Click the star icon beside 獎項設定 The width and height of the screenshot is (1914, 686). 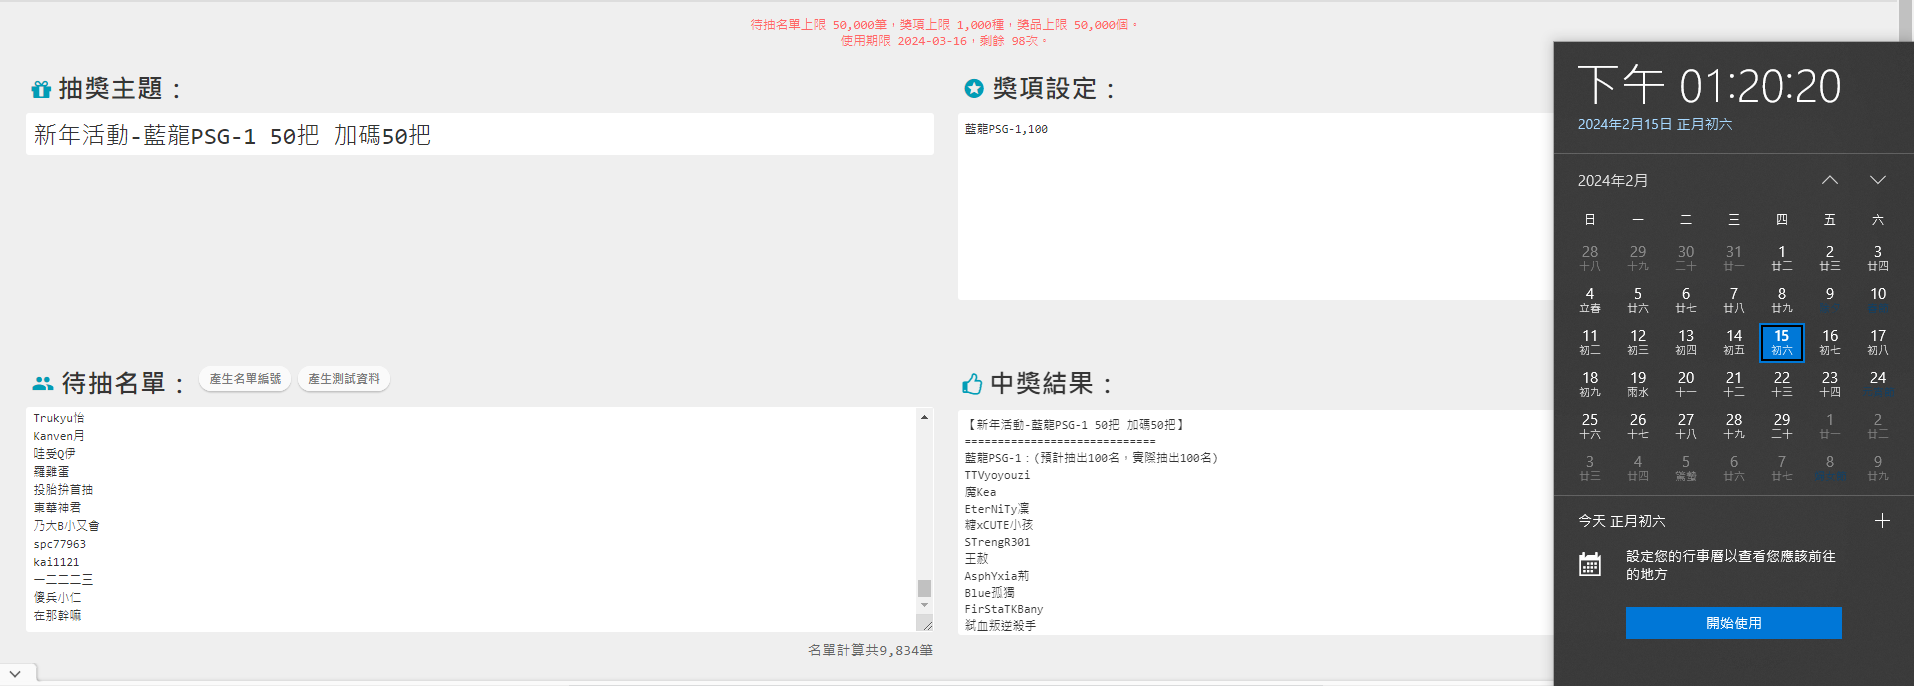(x=973, y=89)
